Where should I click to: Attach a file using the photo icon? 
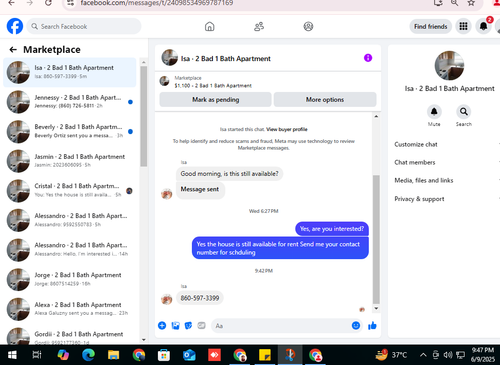pyautogui.click(x=175, y=326)
